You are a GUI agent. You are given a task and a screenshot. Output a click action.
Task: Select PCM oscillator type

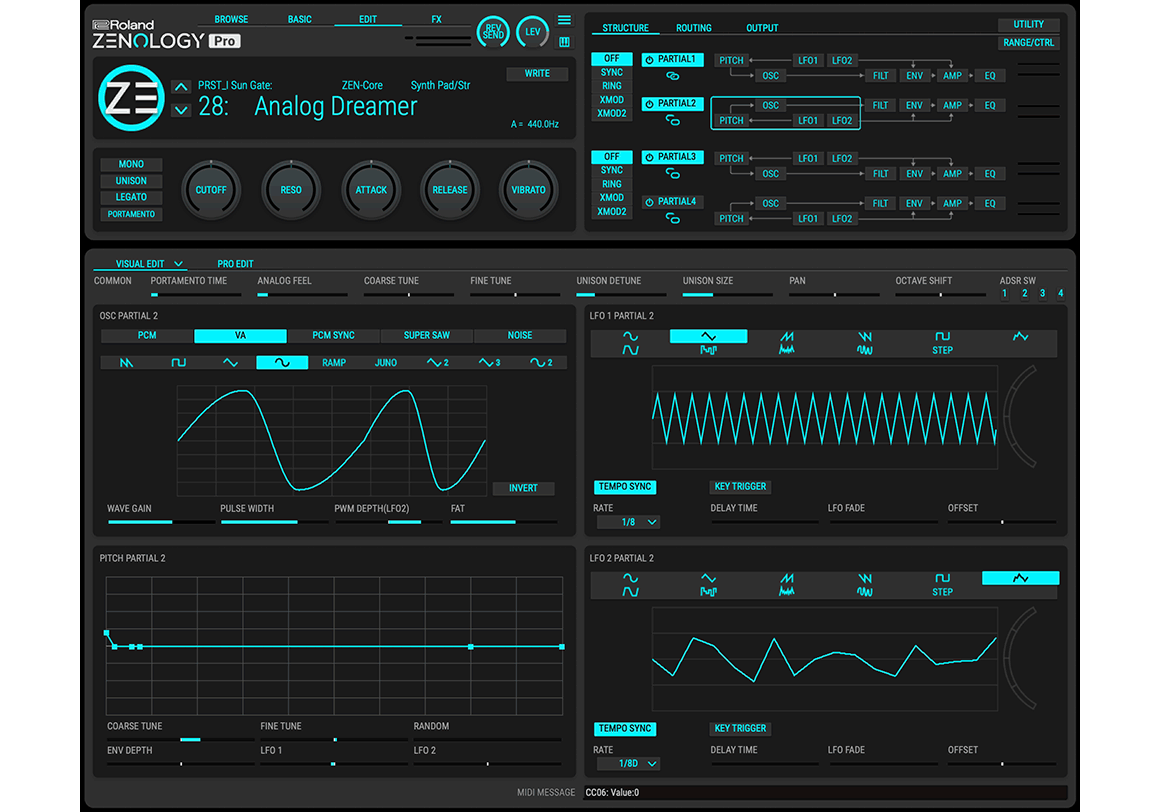[146, 336]
